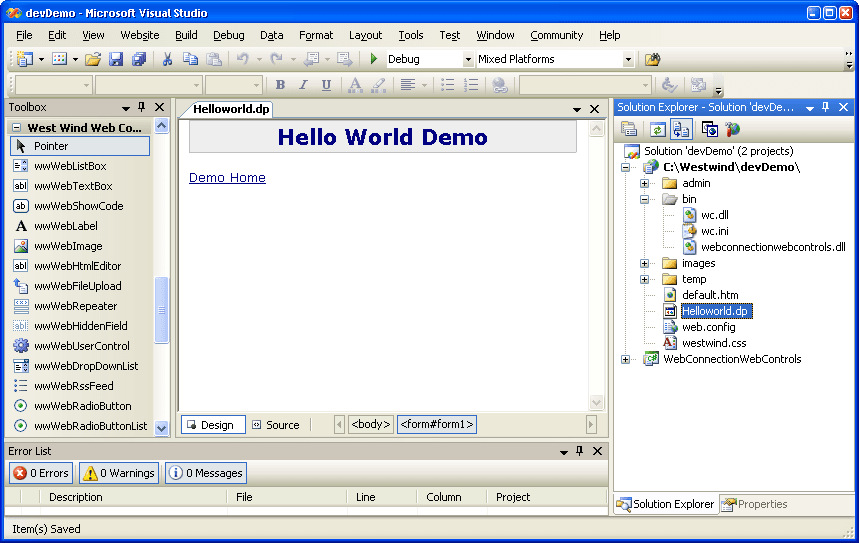Screen dimensions: 859x543
Task: Expand the temp folder node
Action: [x=644, y=279]
